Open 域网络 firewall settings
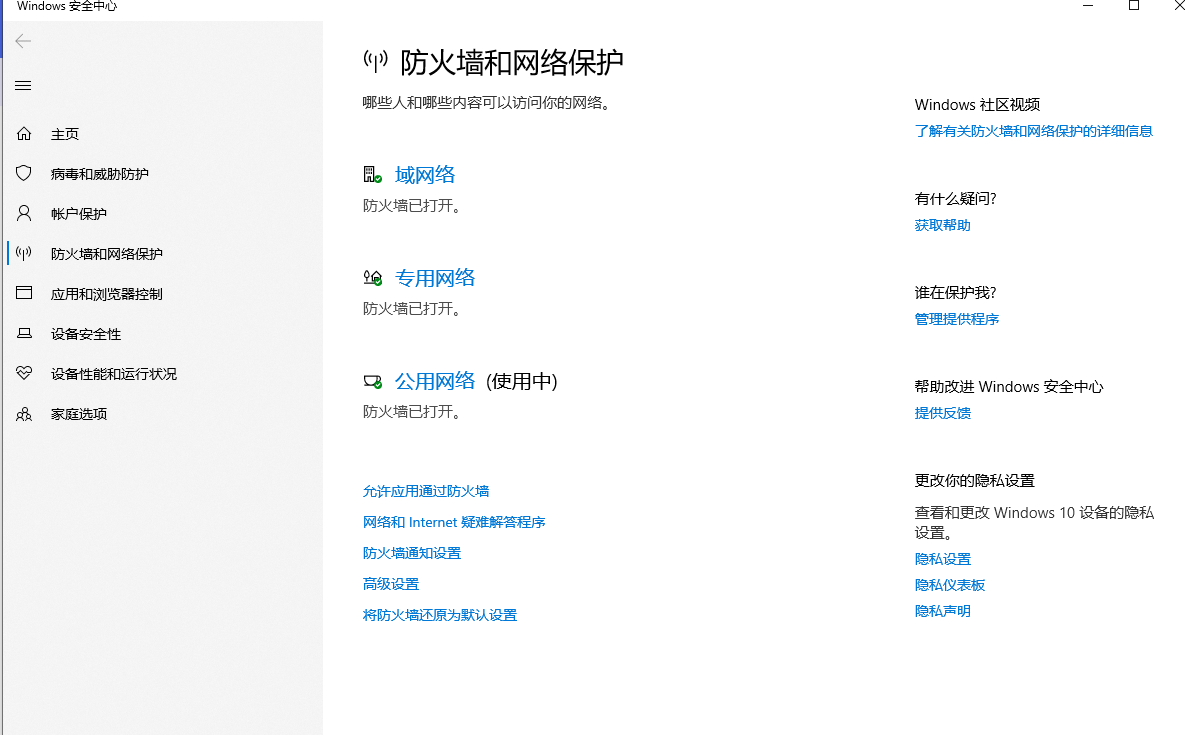The width and height of the screenshot is (1202, 735). coord(425,175)
